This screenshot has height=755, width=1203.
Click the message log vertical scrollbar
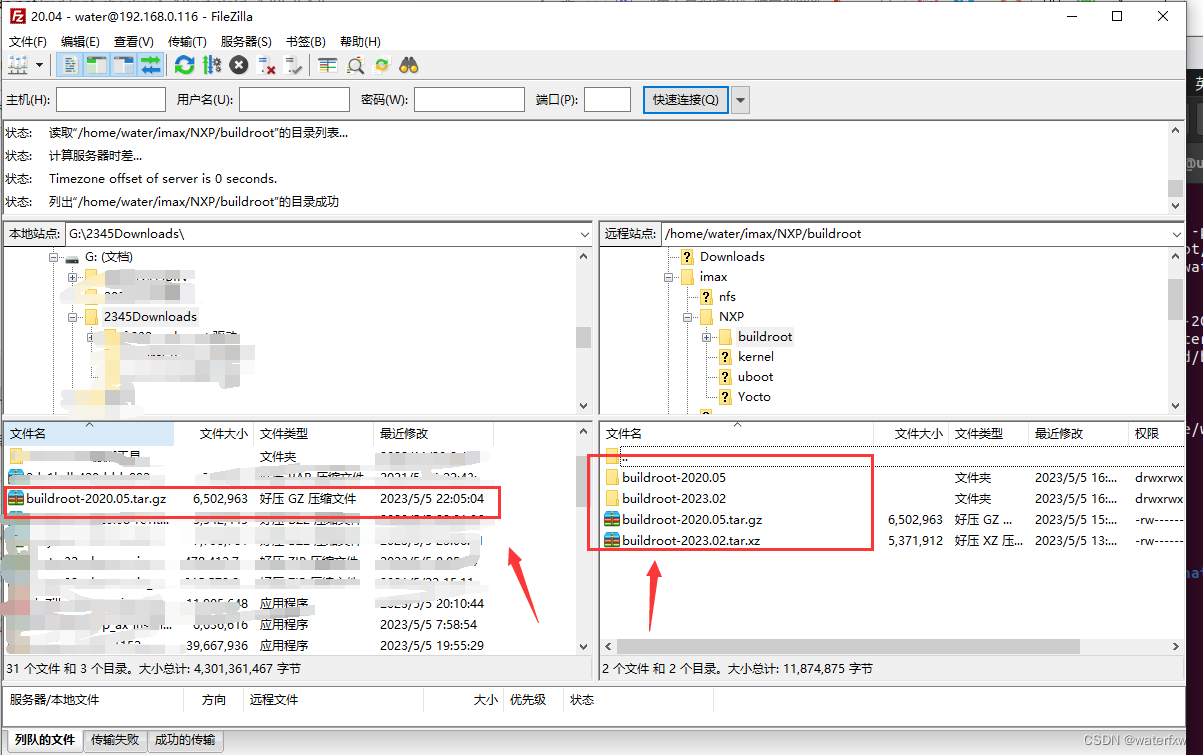point(1176,188)
